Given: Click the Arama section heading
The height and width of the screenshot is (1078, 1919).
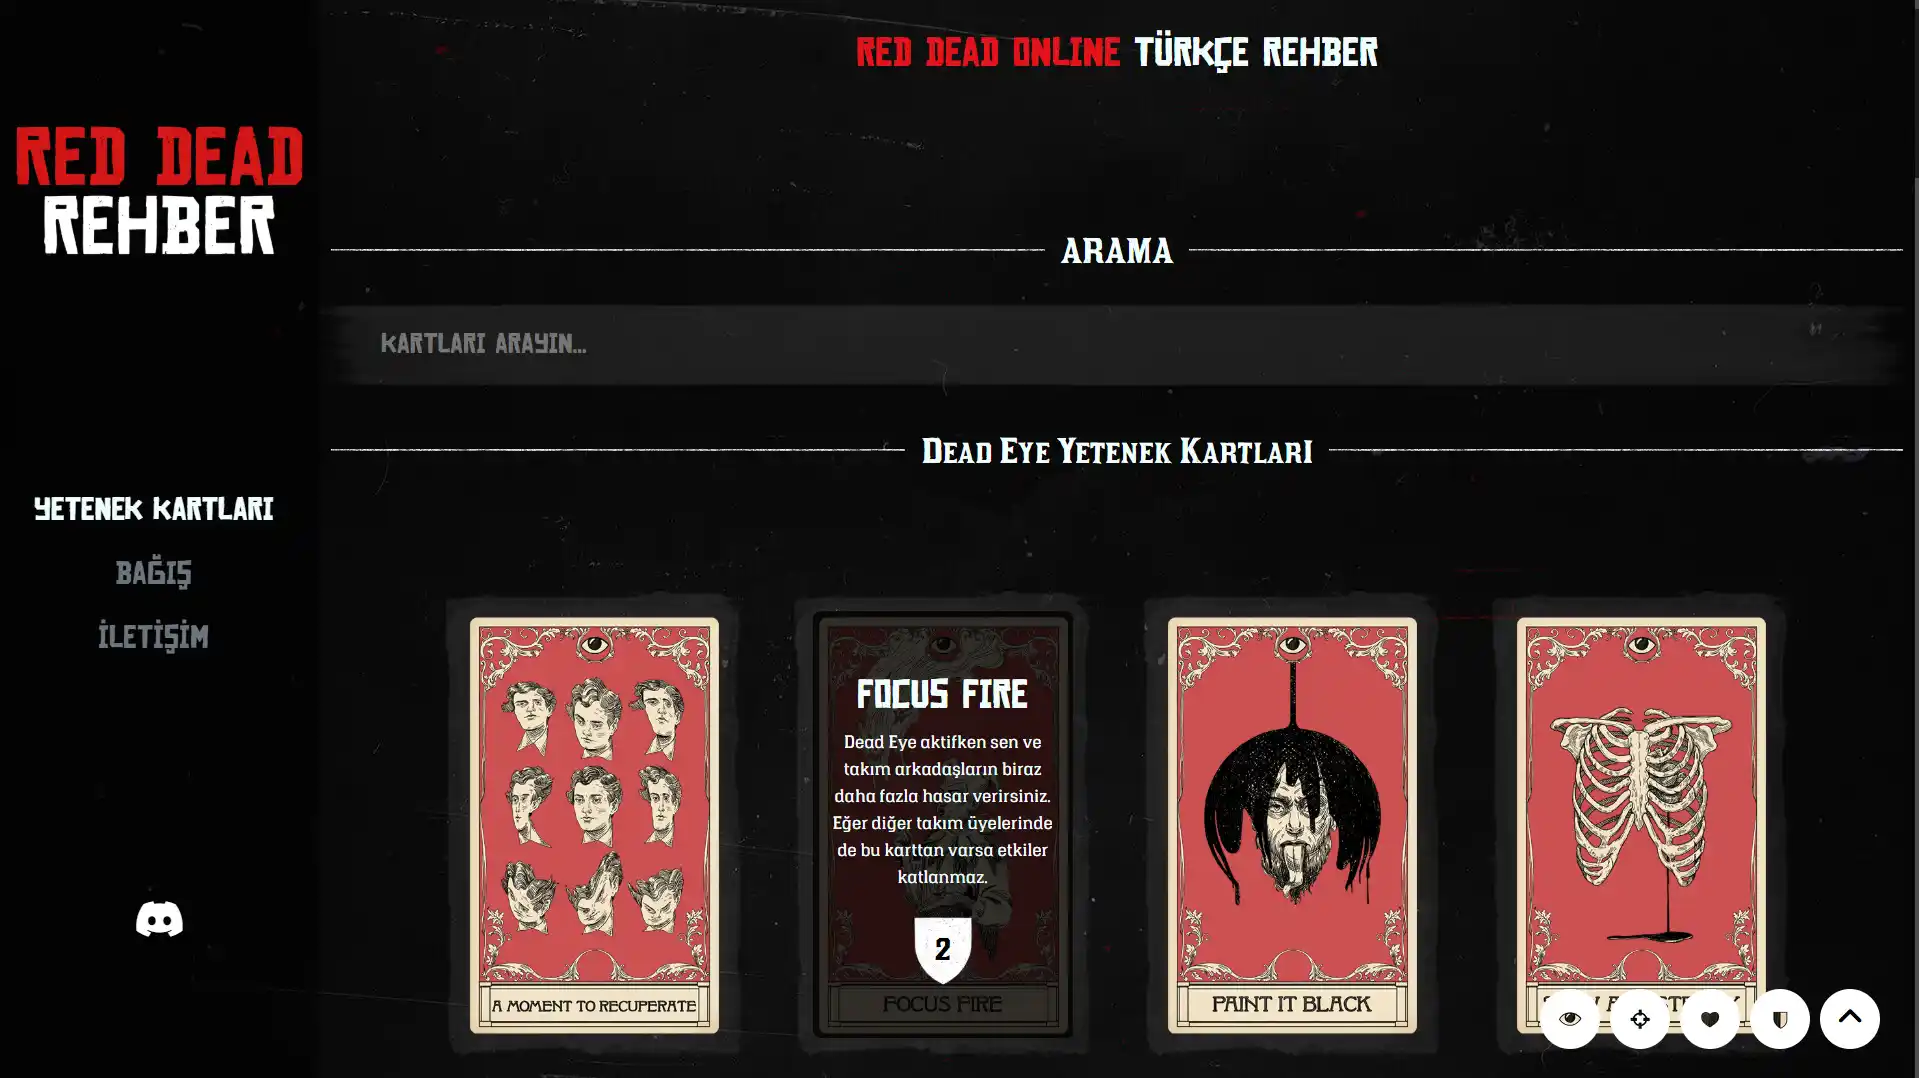Looking at the screenshot, I should 1116,251.
